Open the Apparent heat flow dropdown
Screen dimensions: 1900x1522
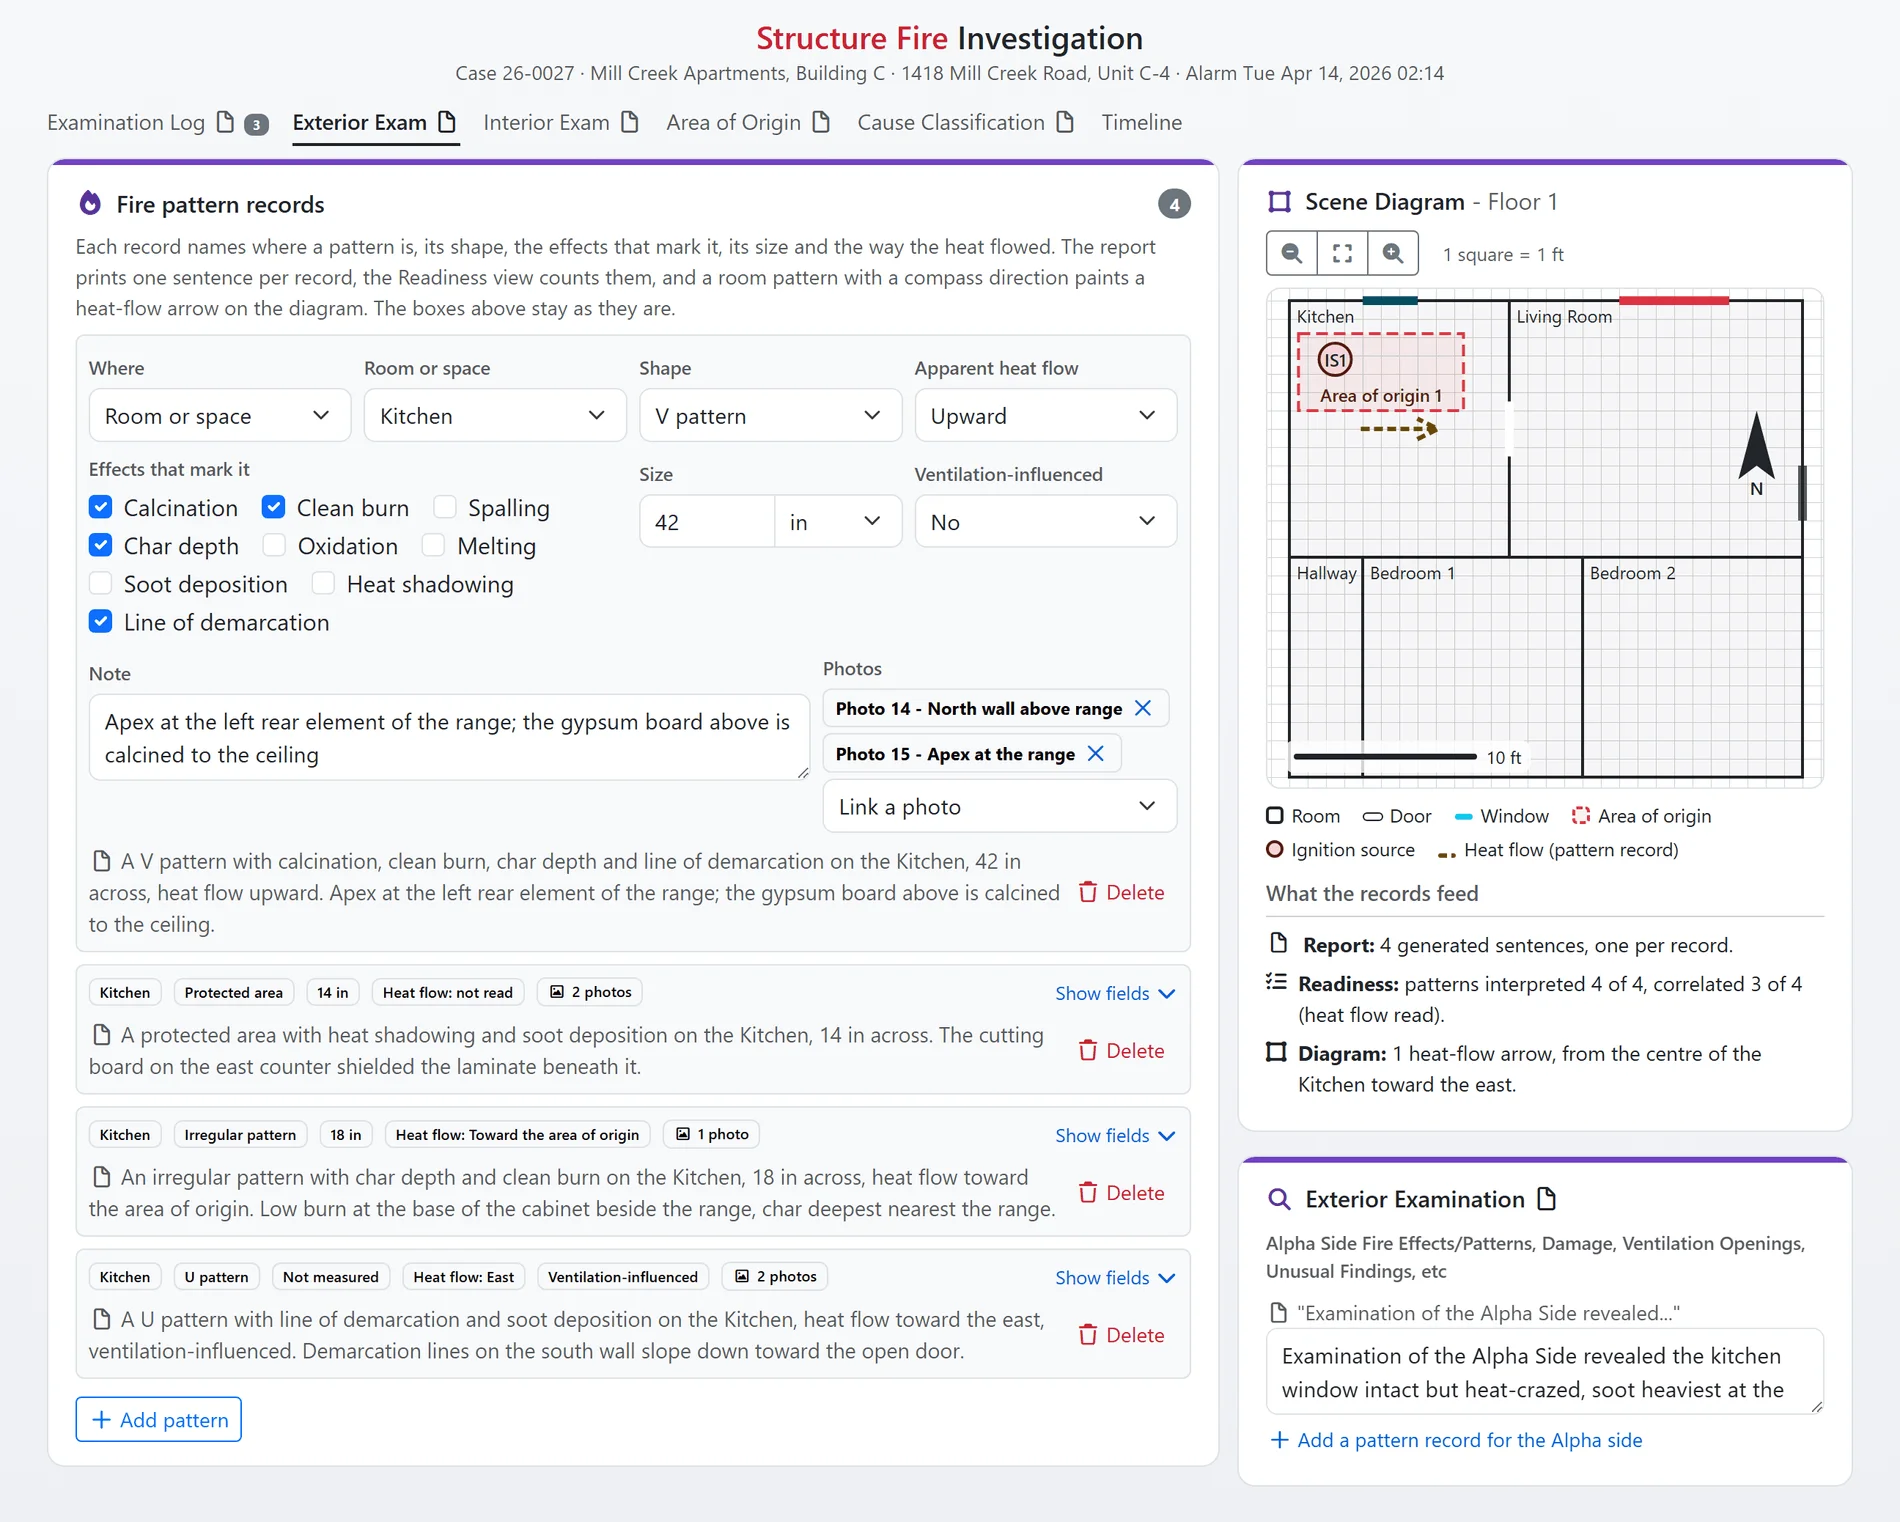pos(1045,415)
